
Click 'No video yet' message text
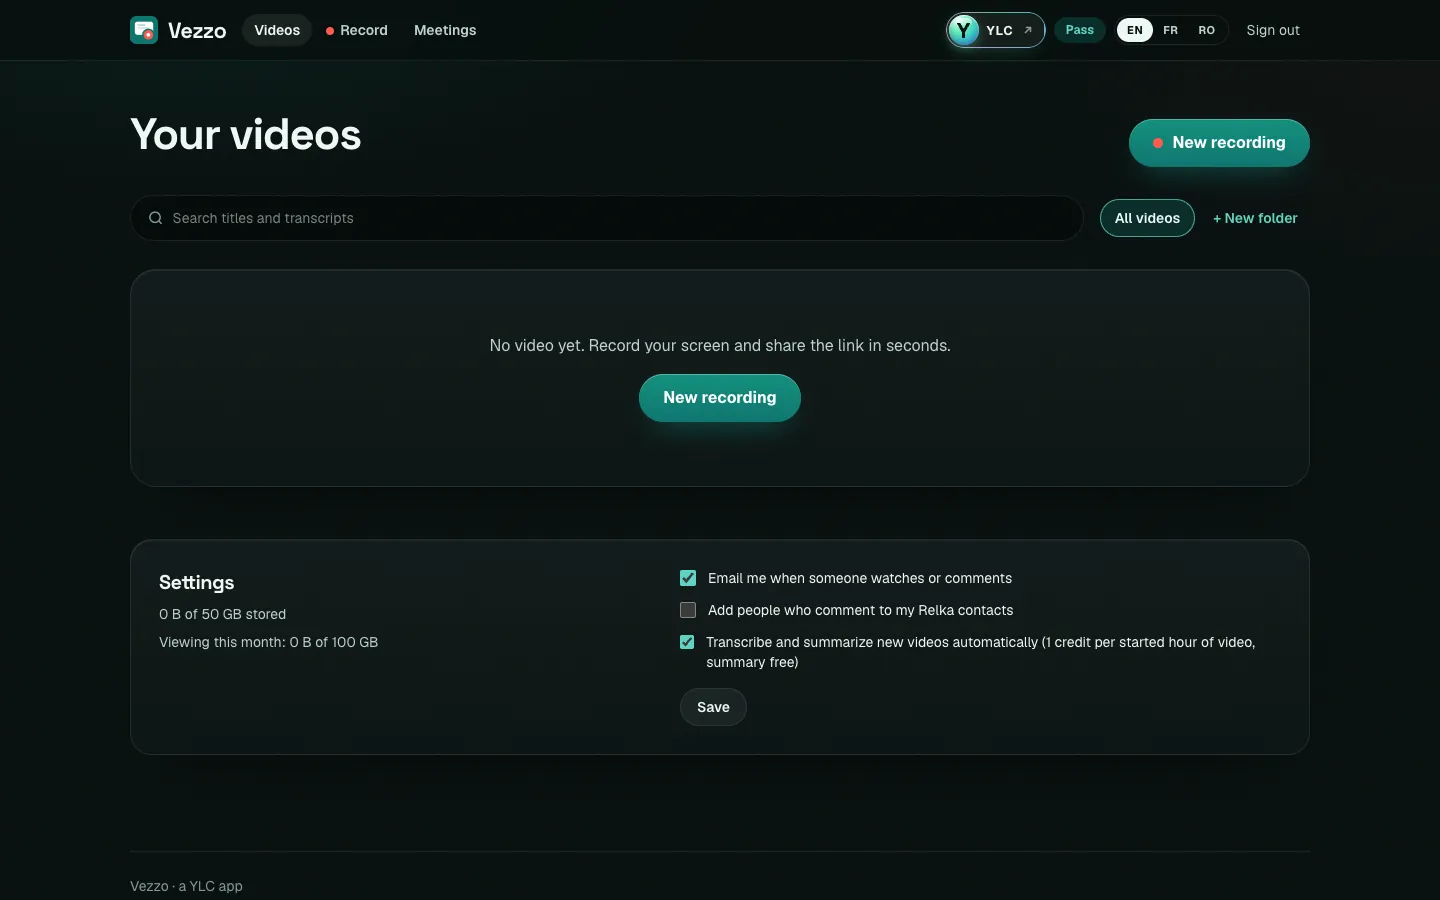point(720,345)
